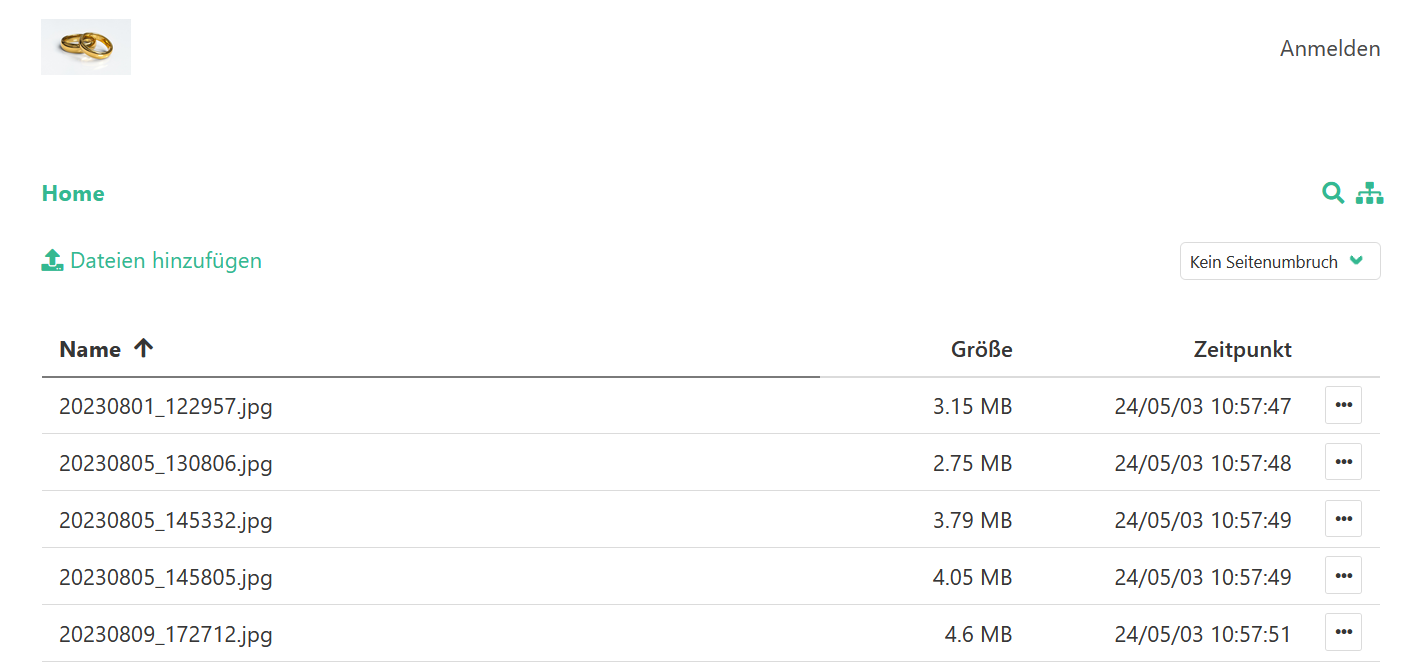This screenshot has width=1406, height=667.
Task: Click the folder tree navigation icon
Action: coord(1369,193)
